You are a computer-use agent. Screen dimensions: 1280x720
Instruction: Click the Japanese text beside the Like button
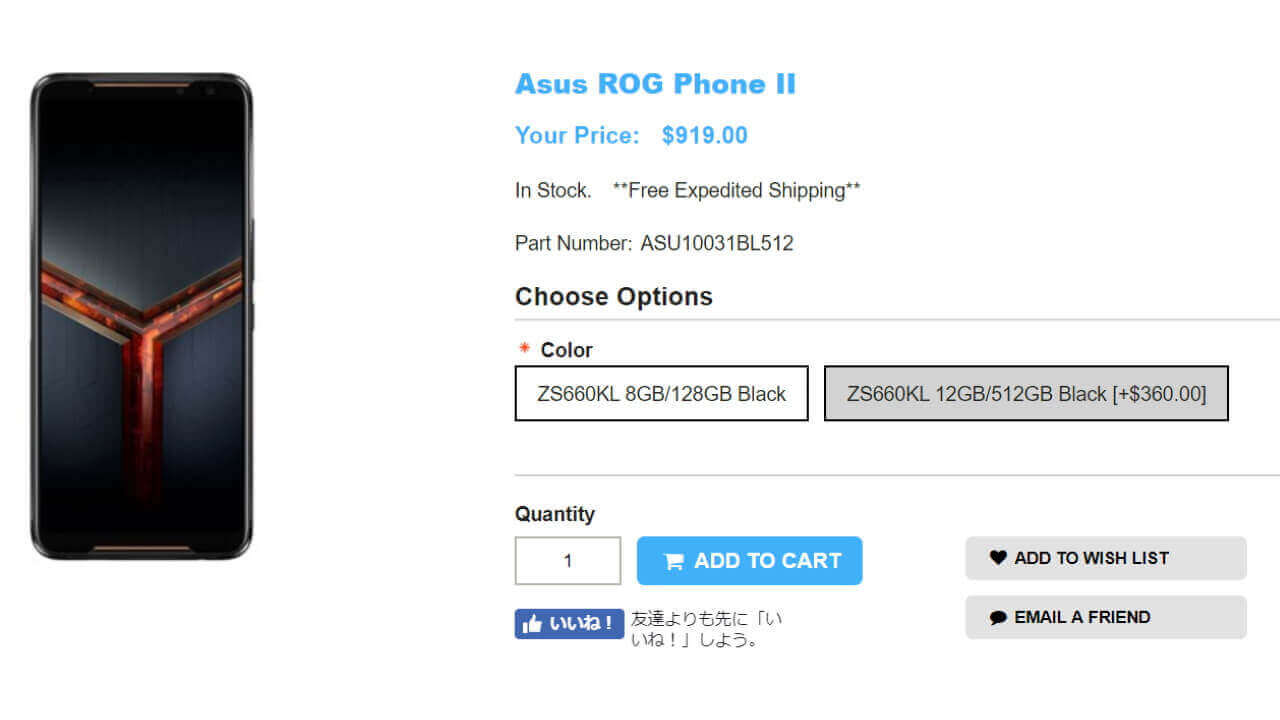pyautogui.click(x=706, y=629)
